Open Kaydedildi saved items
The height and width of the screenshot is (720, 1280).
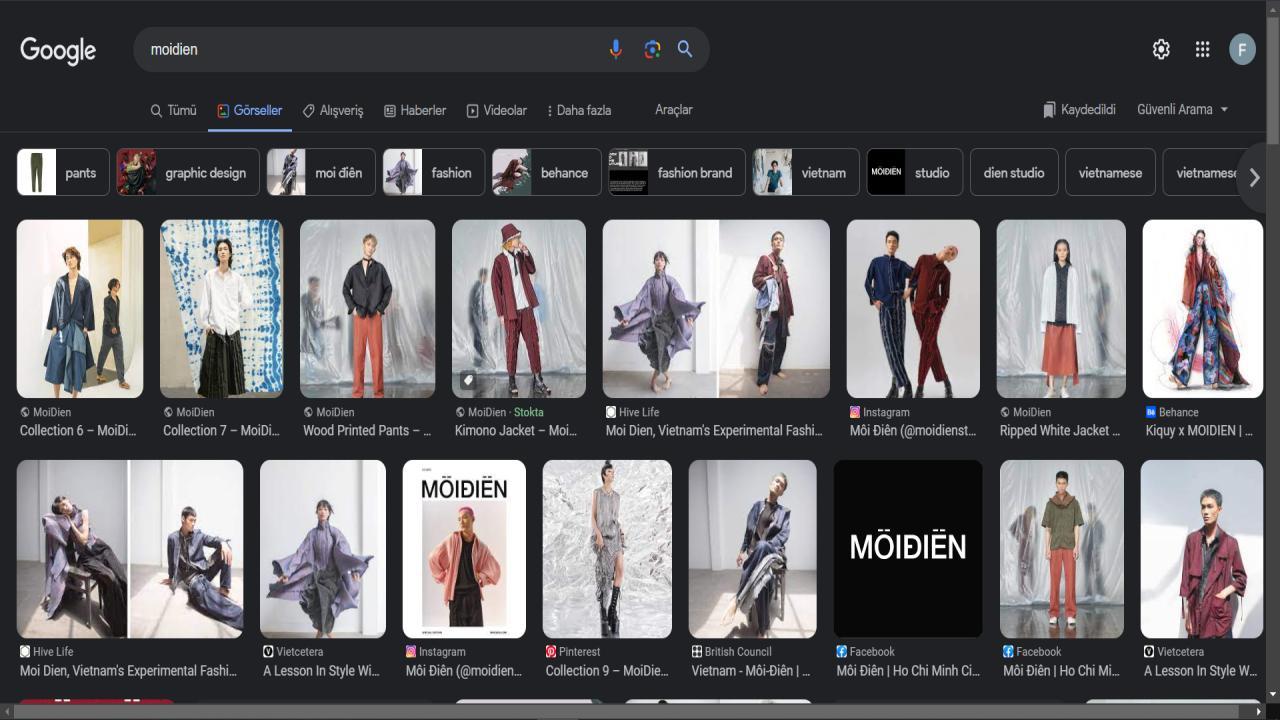(x=1079, y=110)
